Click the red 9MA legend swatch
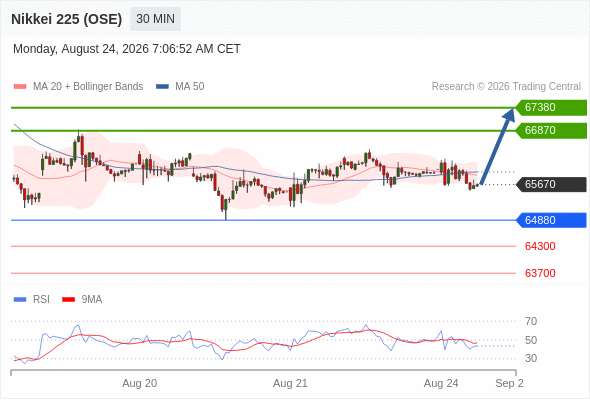The width and height of the screenshot is (590, 400). point(68,300)
